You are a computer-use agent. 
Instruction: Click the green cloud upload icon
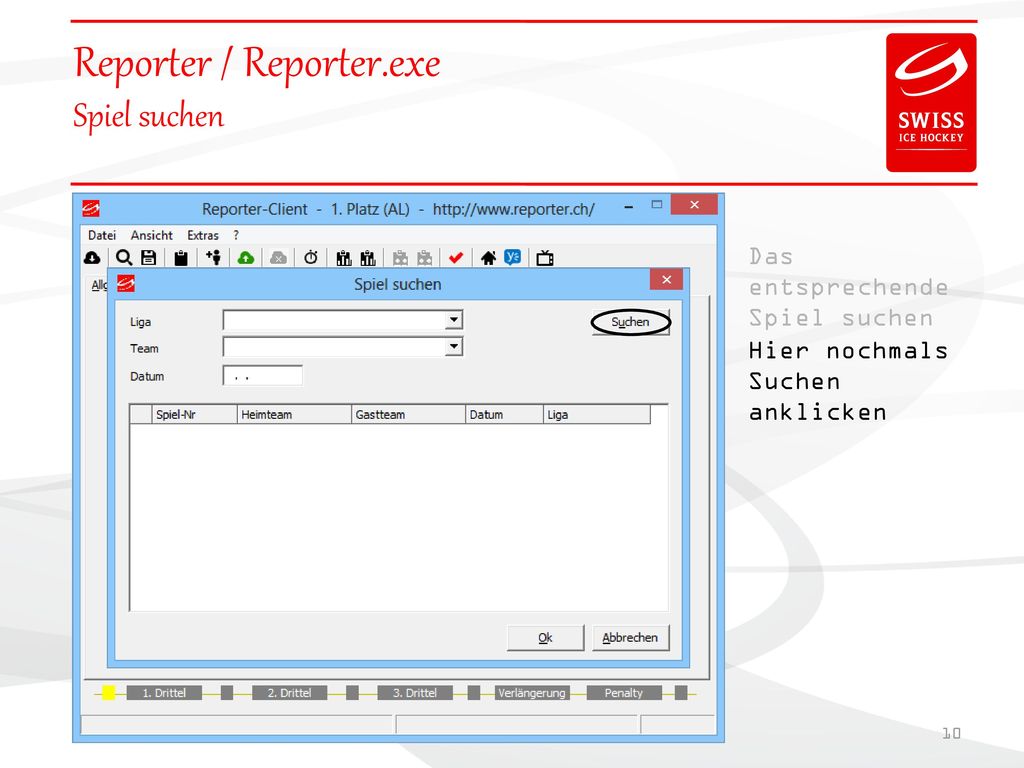tap(246, 258)
